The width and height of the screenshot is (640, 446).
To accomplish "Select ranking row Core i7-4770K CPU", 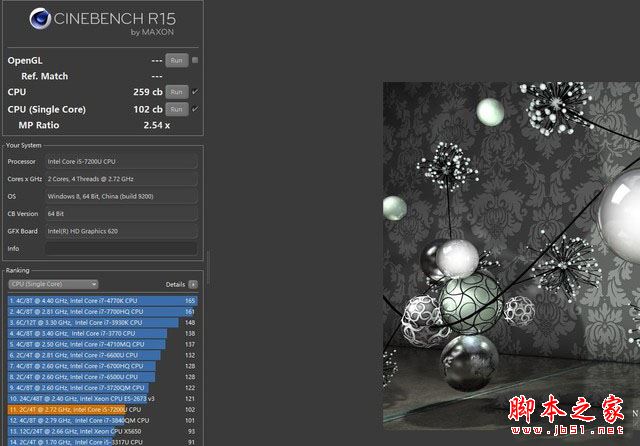I will coord(102,301).
